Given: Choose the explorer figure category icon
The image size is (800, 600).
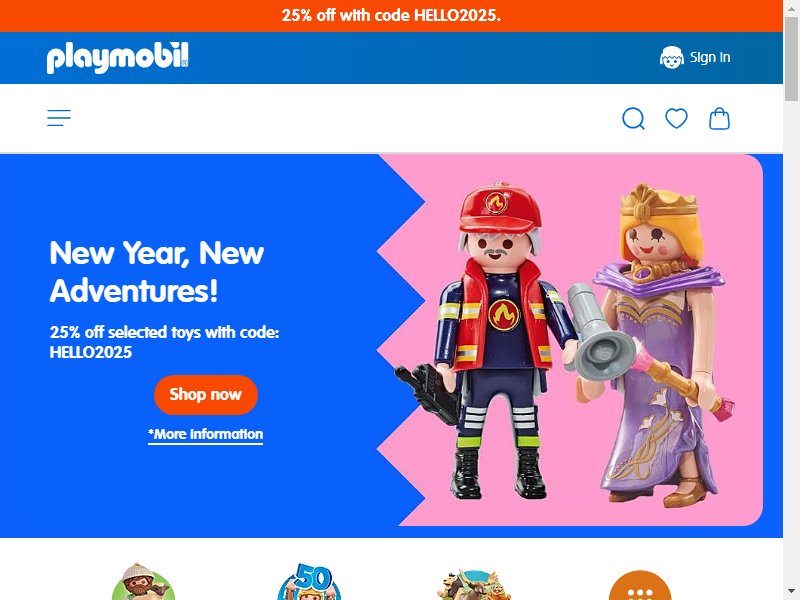Looking at the screenshot, I should [143, 582].
